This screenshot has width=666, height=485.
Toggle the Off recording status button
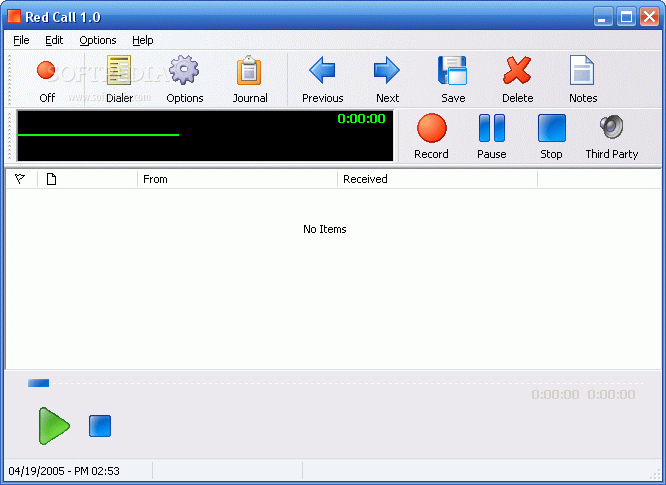point(47,80)
